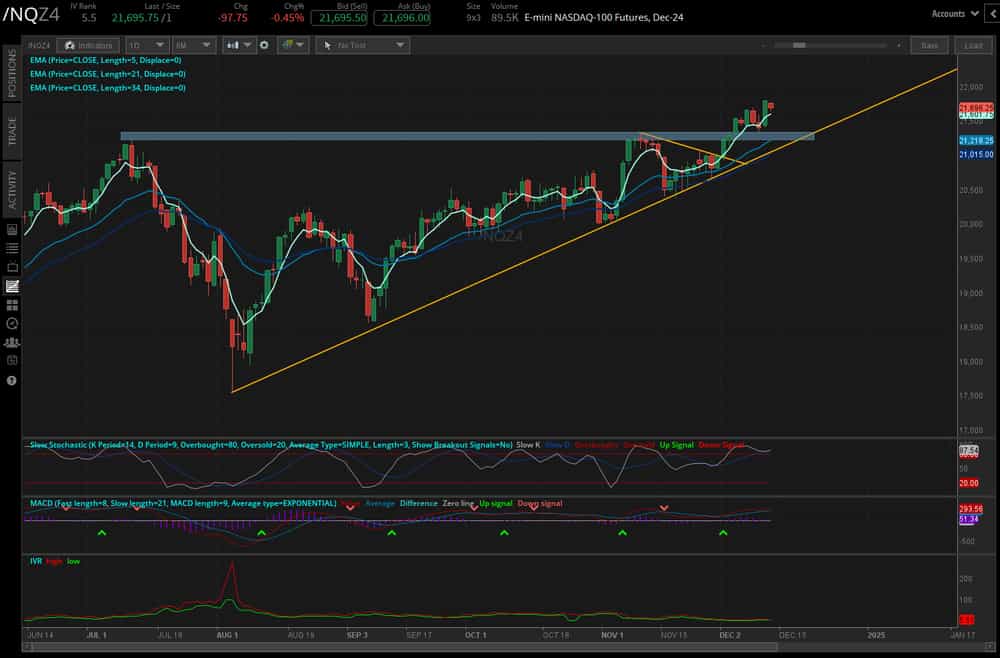Click the Load chart button
The image size is (1000, 658).
coord(971,45)
